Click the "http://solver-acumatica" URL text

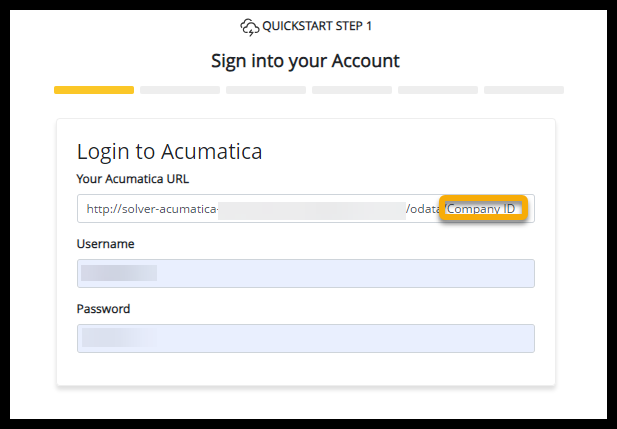[150, 209]
